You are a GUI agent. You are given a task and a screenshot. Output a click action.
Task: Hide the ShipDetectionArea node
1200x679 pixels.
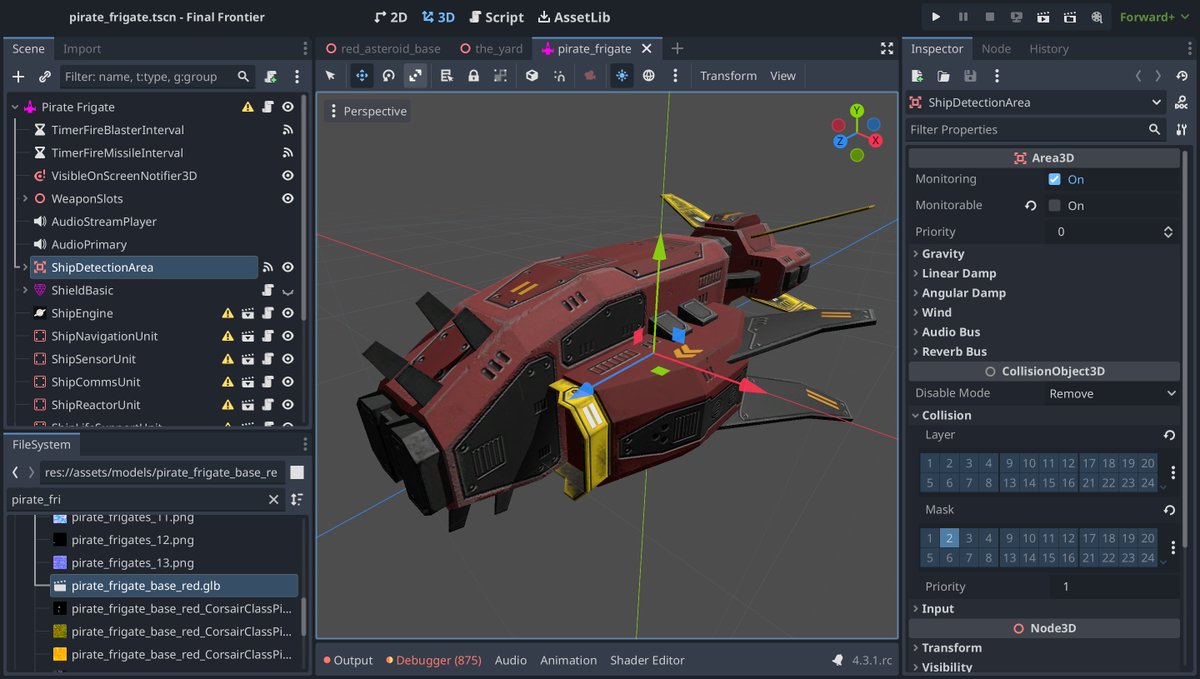click(288, 267)
